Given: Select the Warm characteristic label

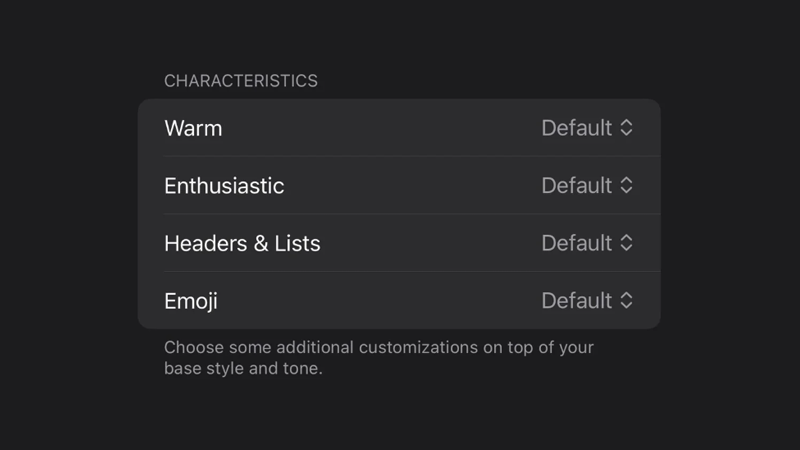Looking at the screenshot, I should coord(193,128).
